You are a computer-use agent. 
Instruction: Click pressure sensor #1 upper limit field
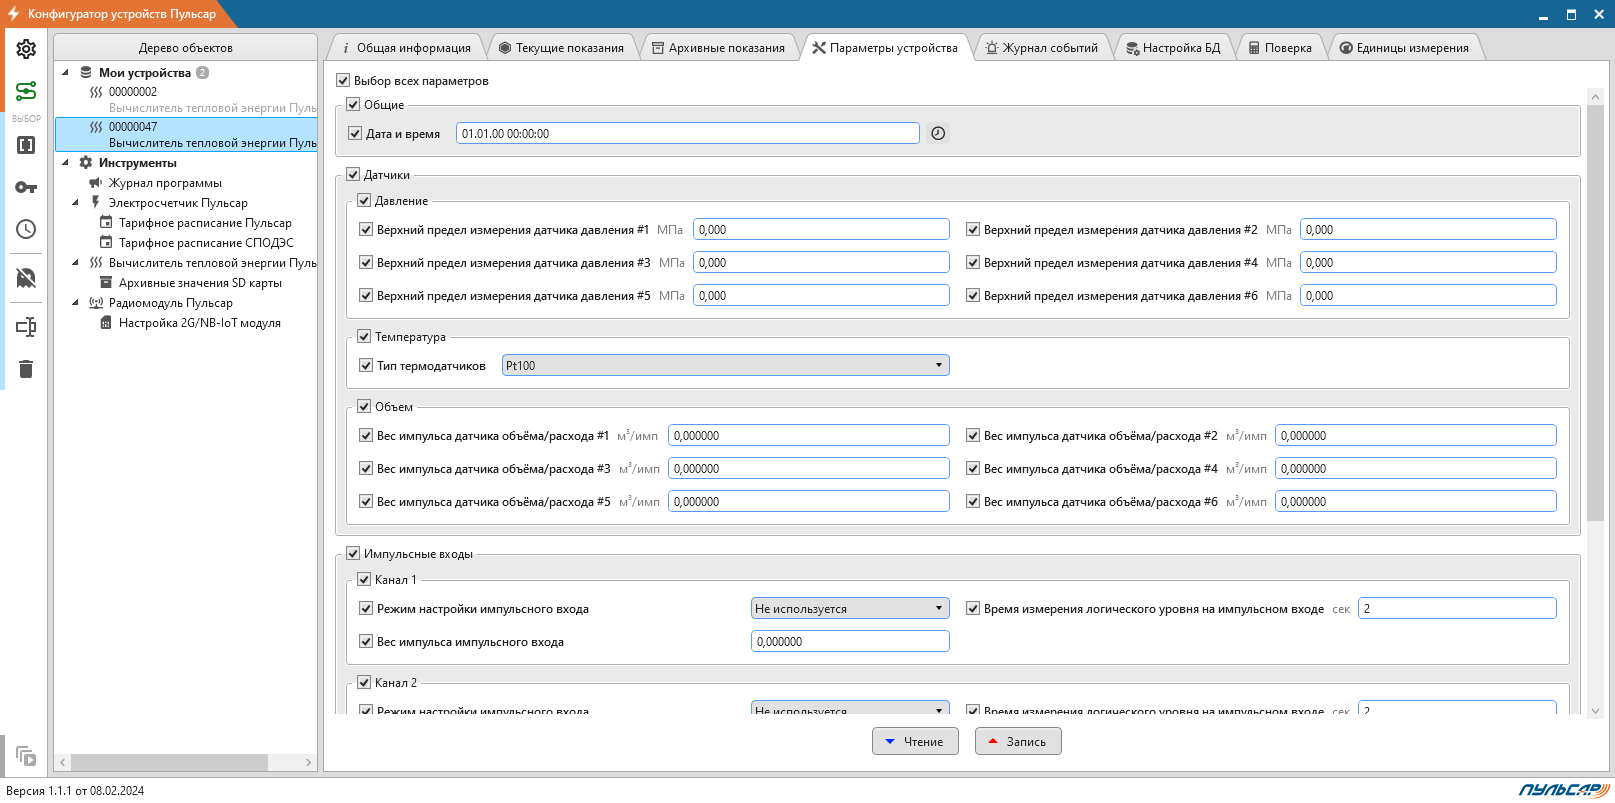821,229
